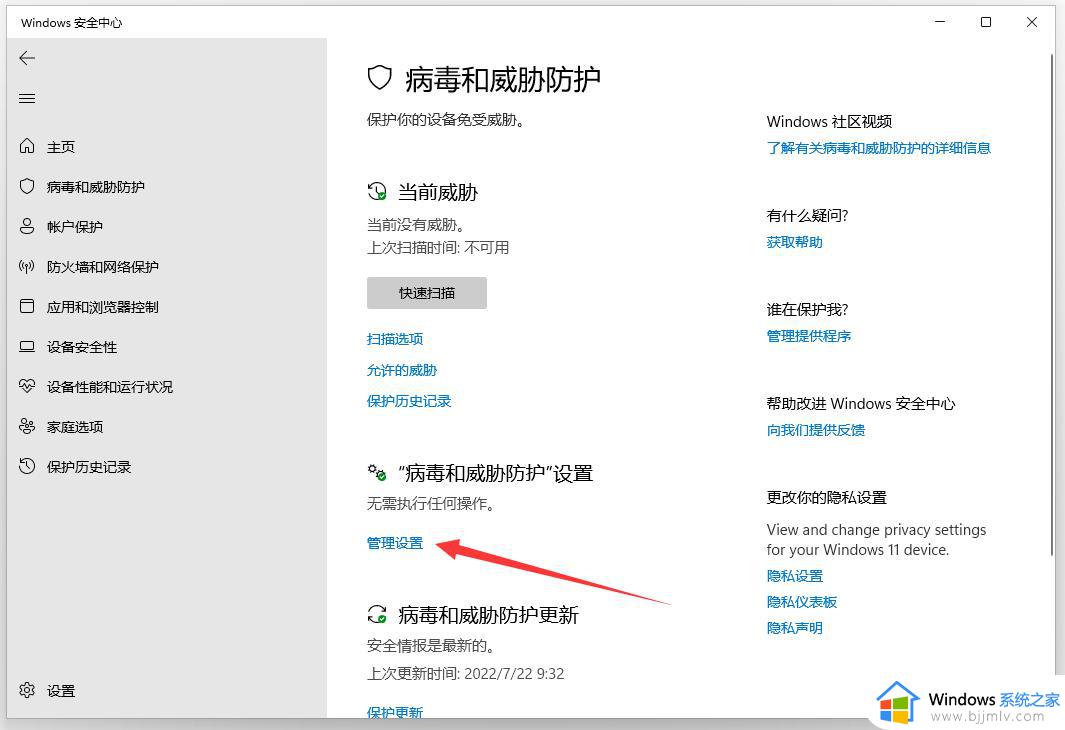The height and width of the screenshot is (730, 1065).
Task: Click the 保护你的设备免受威胁。 subtitle
Action: [446, 120]
